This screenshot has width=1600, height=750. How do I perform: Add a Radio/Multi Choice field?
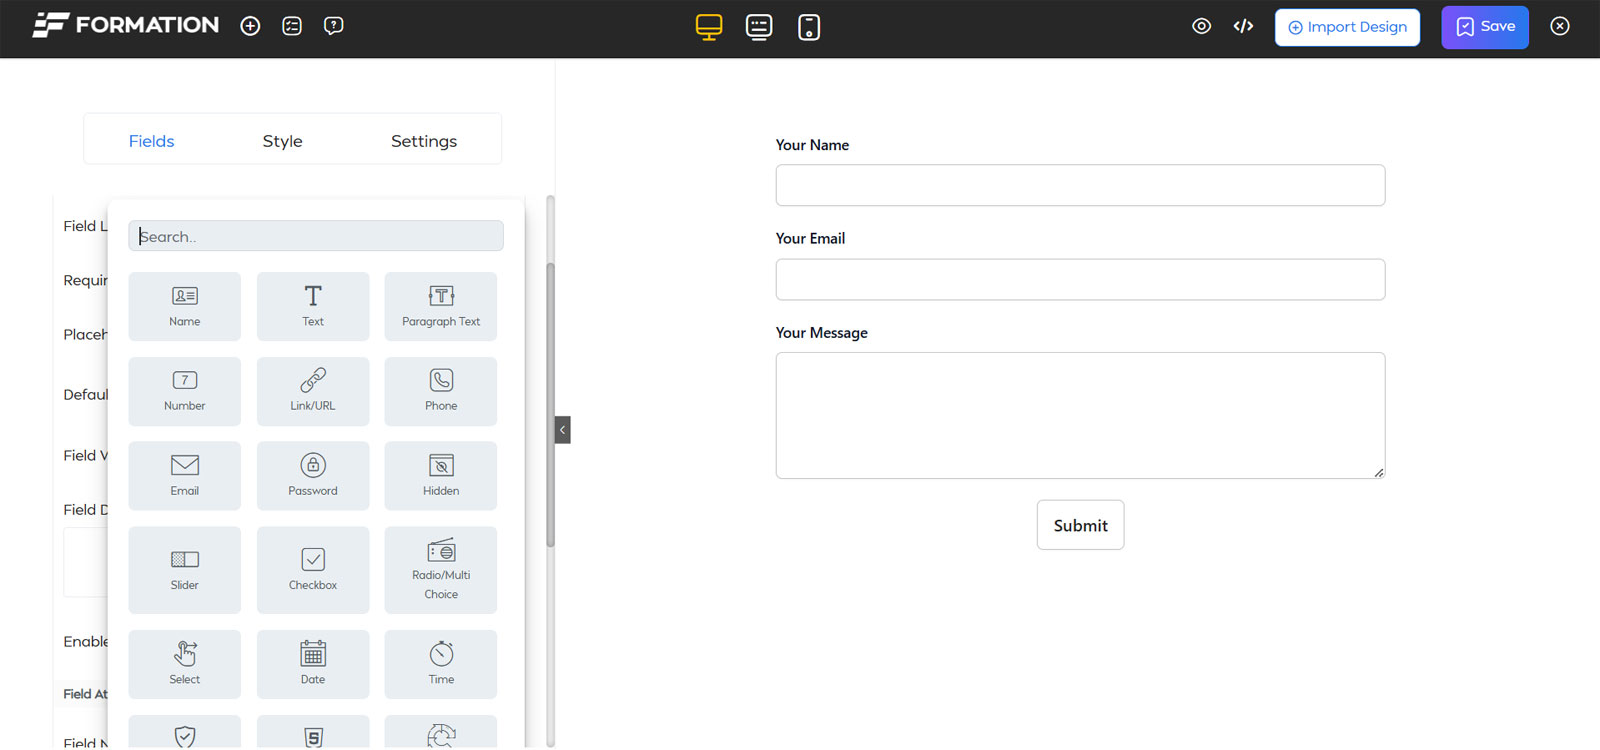click(441, 570)
